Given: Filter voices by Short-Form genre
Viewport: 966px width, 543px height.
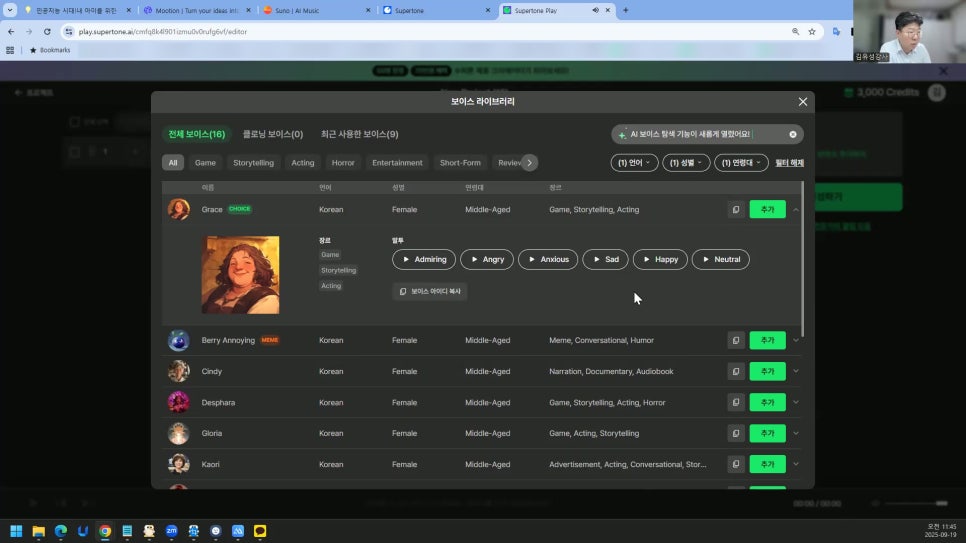Looking at the screenshot, I should [460, 163].
